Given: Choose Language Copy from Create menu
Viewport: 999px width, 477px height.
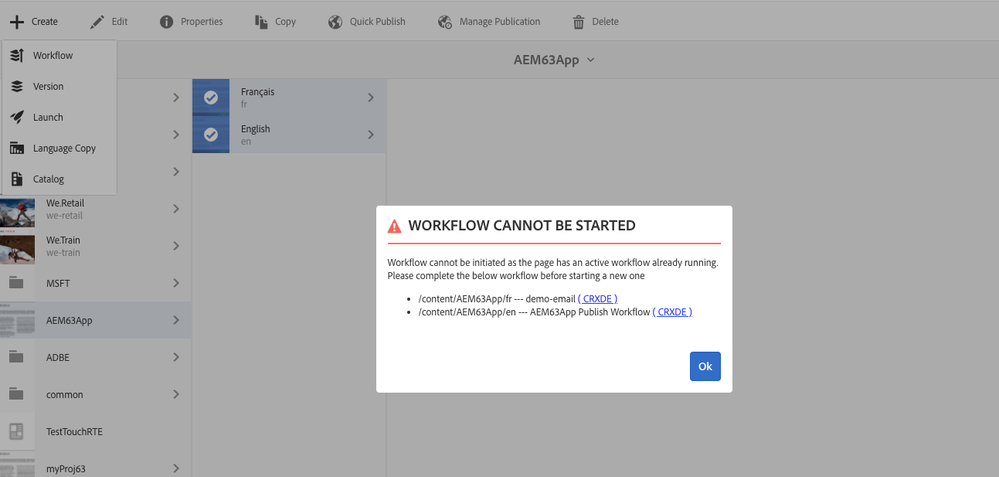Looking at the screenshot, I should [64, 148].
